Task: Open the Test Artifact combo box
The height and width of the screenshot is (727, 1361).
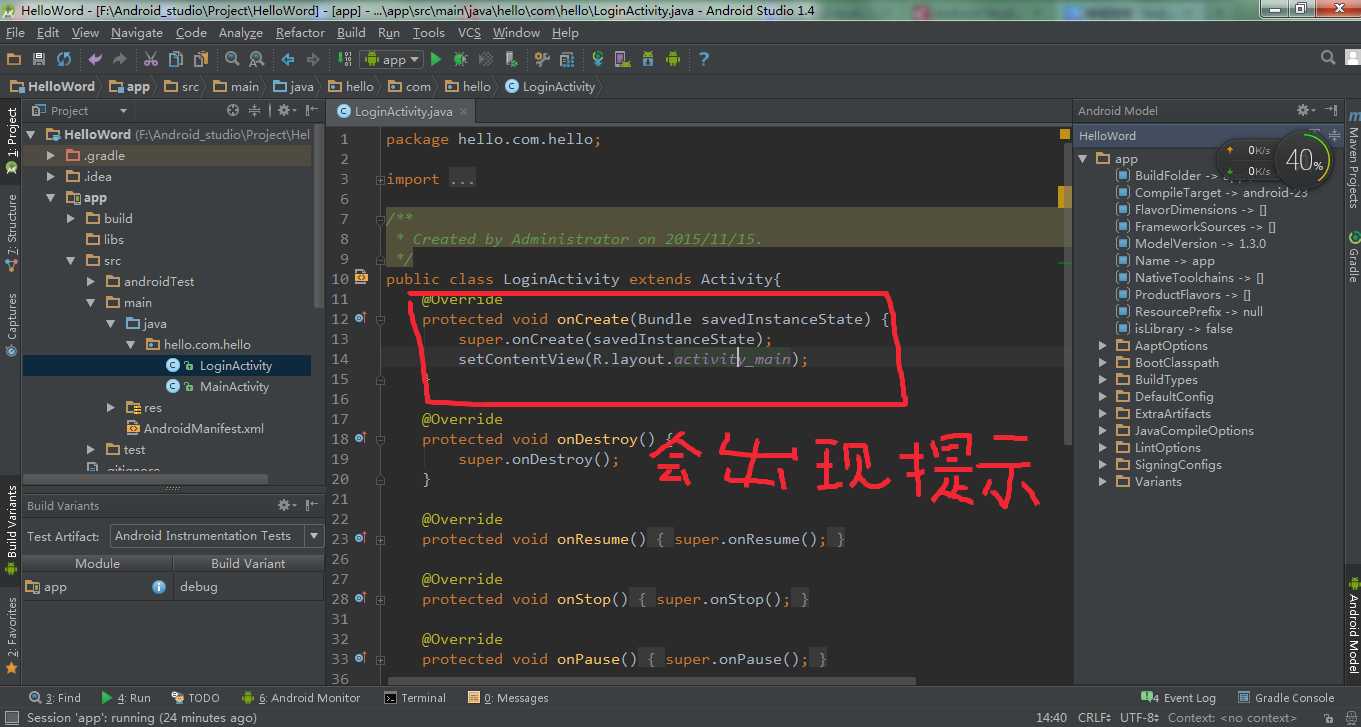Action: click(x=217, y=536)
